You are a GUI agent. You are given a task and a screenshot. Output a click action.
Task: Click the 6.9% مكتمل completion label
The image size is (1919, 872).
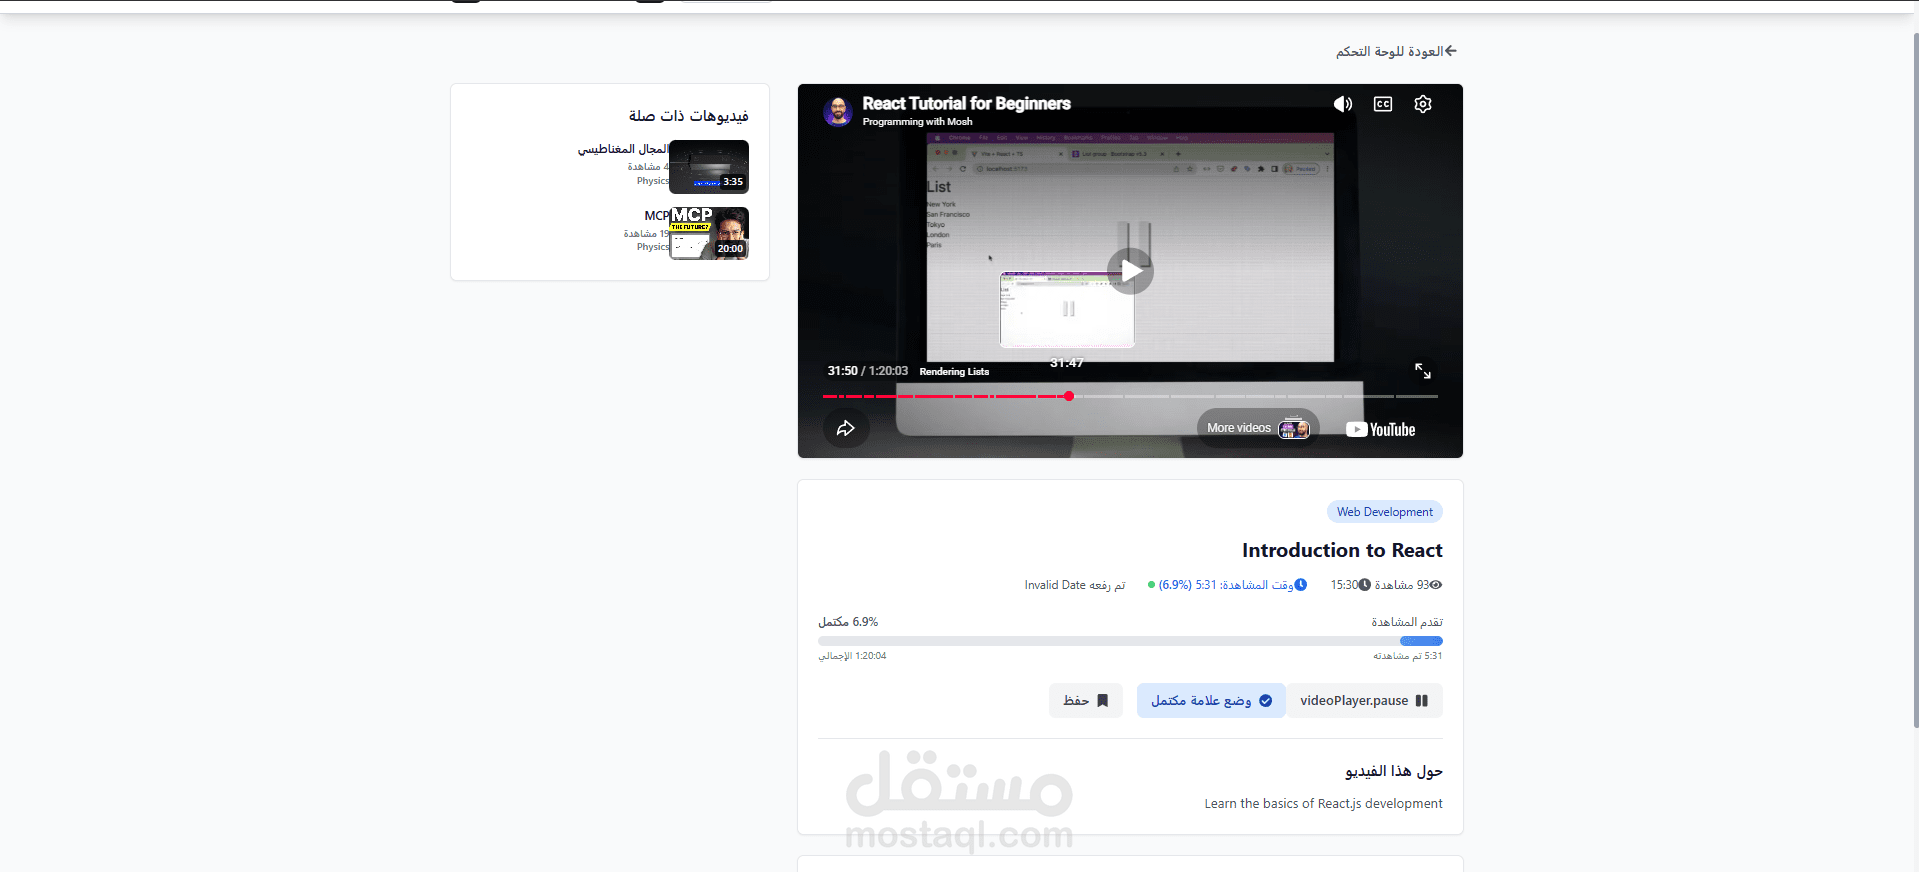[x=848, y=622]
